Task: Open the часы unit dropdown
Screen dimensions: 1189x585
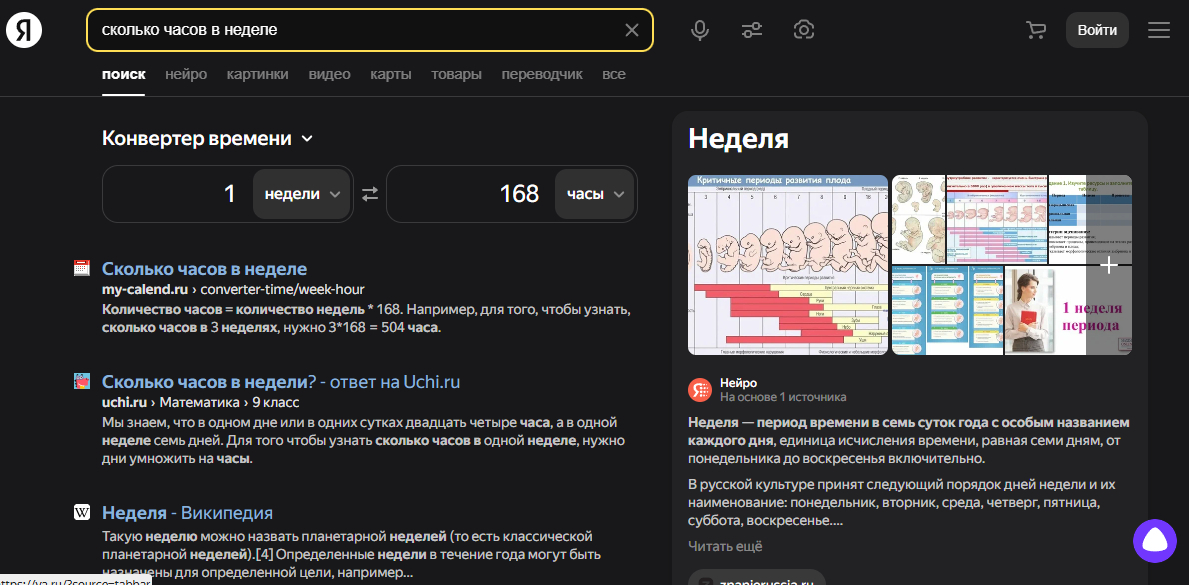Action: click(x=595, y=194)
